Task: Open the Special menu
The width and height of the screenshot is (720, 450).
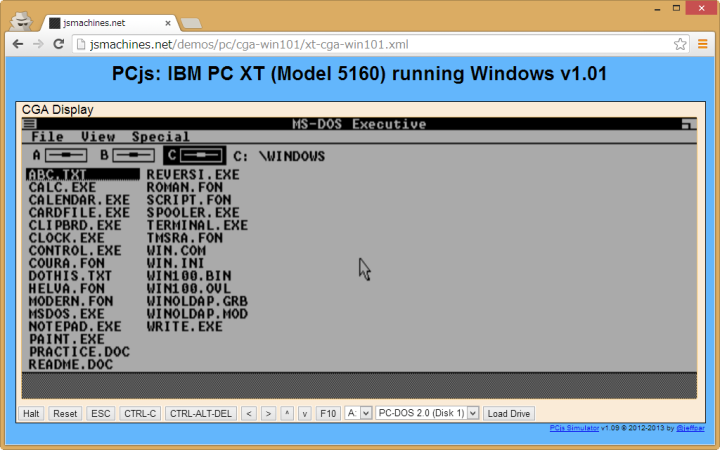Action: [160, 137]
